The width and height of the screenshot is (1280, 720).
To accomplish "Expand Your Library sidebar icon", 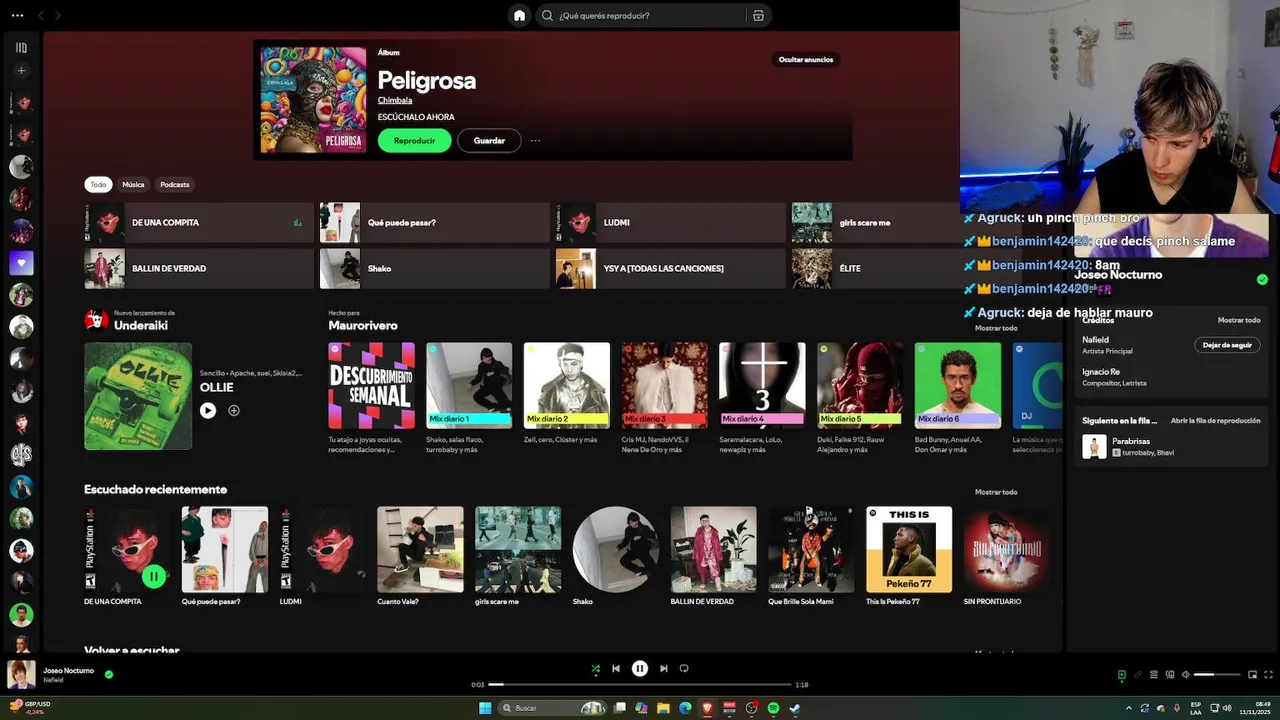I will (21, 47).
